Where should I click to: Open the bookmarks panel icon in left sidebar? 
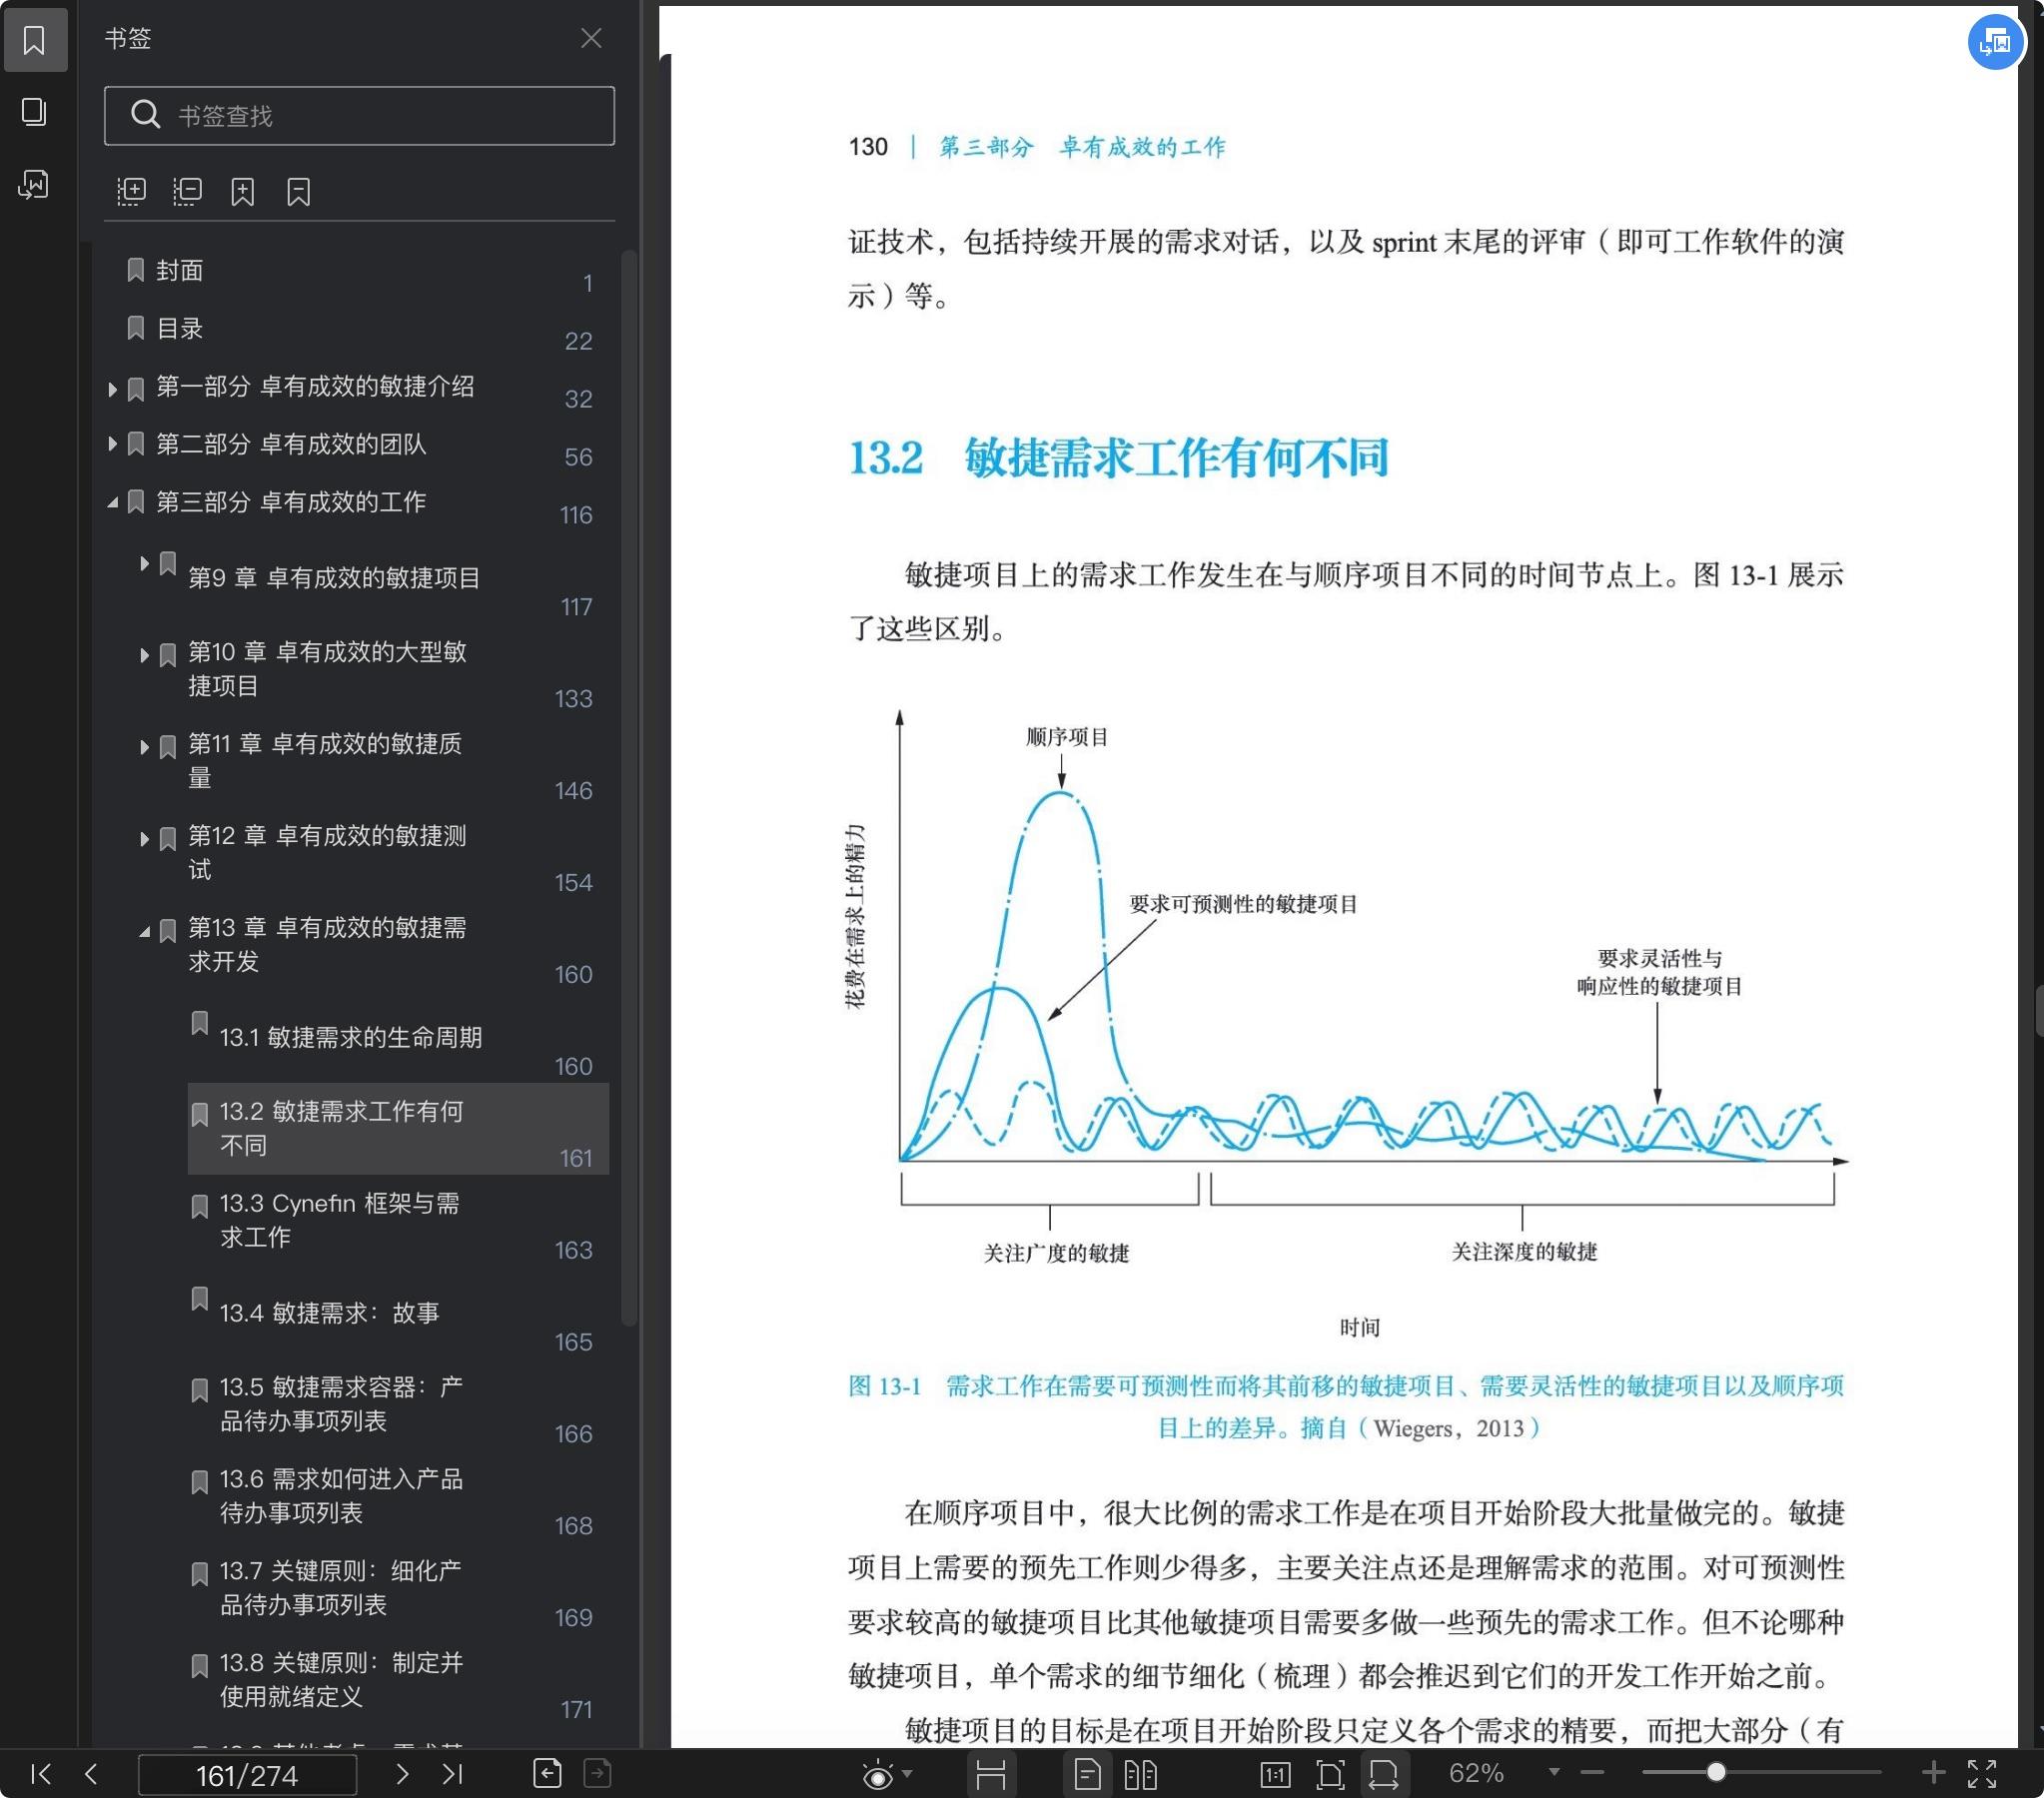click(x=35, y=40)
